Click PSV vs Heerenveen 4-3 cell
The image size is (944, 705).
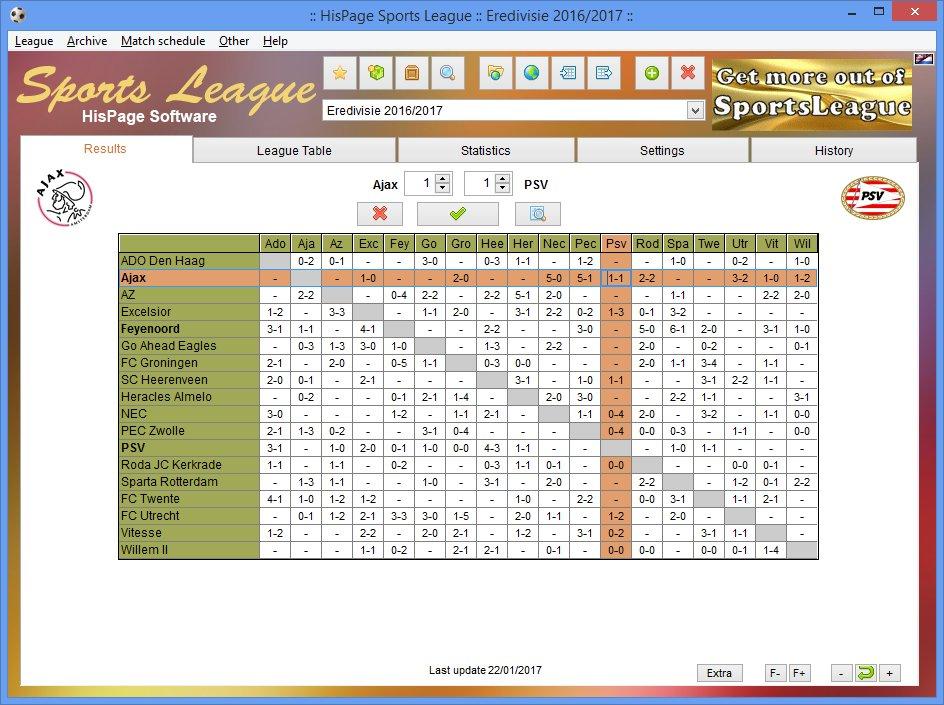(492, 448)
